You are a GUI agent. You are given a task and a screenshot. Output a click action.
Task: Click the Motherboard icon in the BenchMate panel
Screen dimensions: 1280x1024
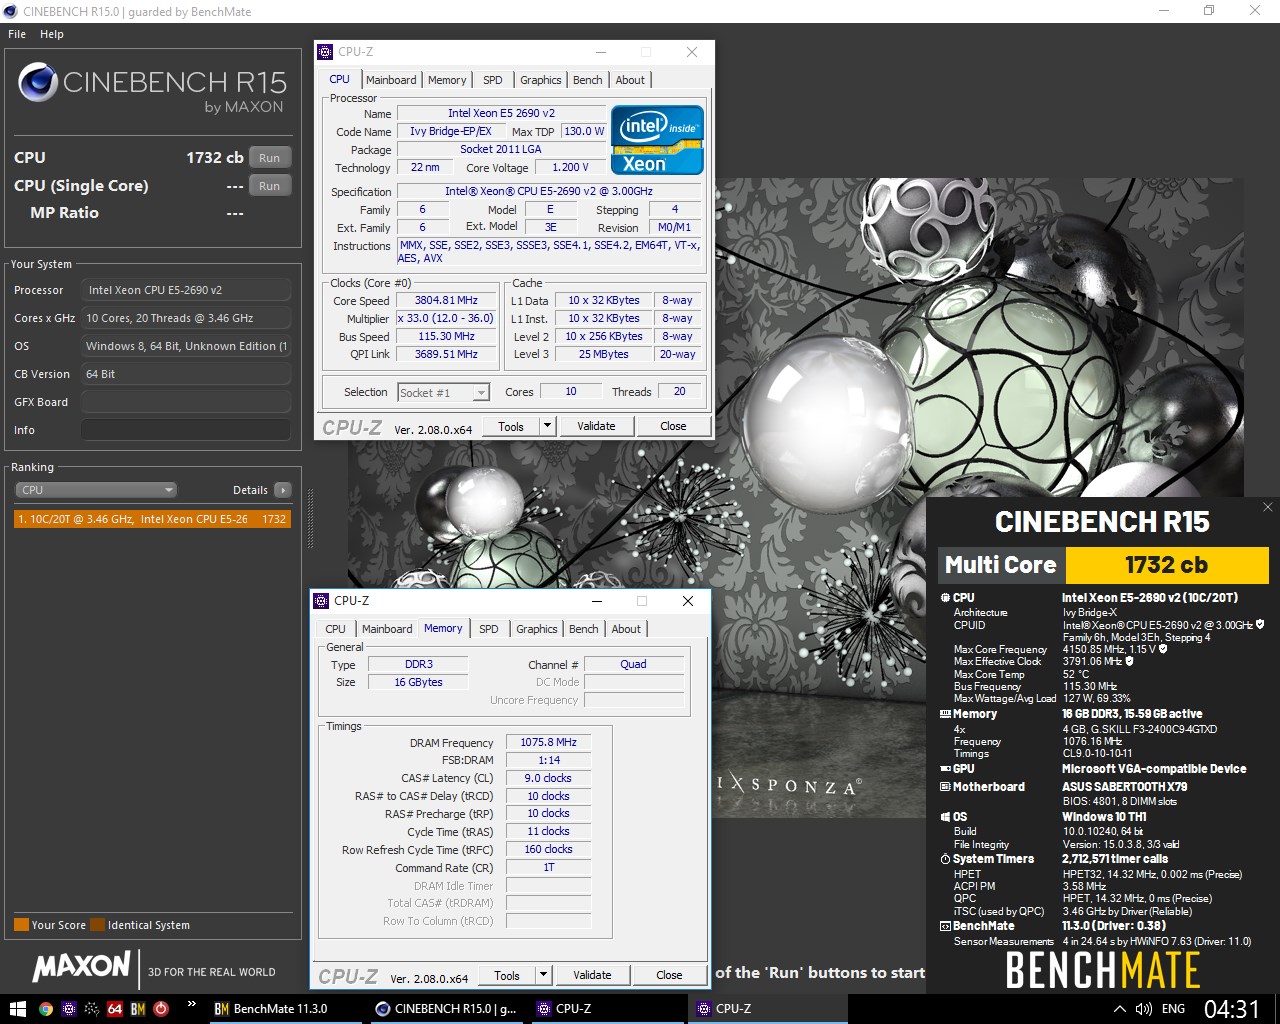pos(946,787)
